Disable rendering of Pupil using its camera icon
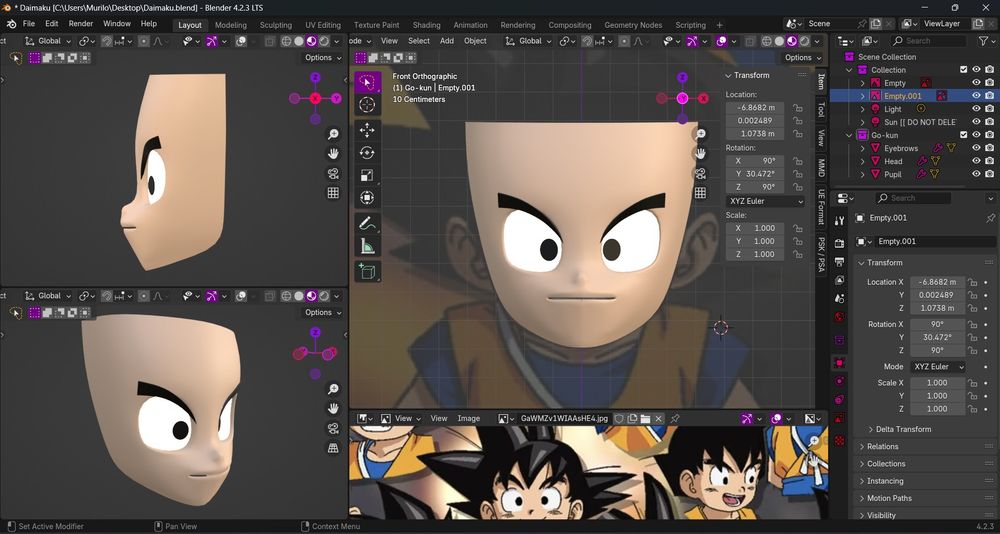1000x534 pixels. [x=989, y=174]
